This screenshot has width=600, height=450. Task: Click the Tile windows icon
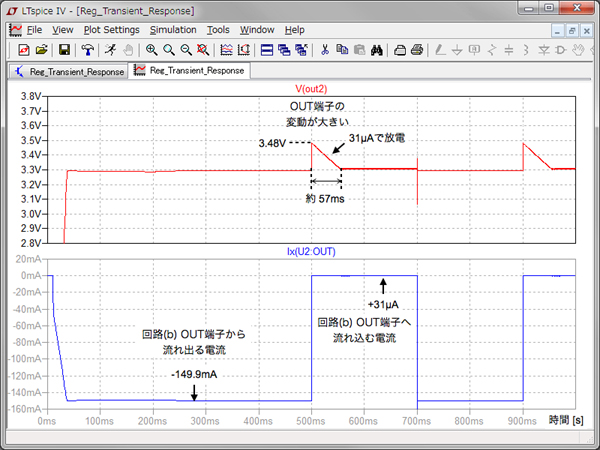(x=265, y=49)
